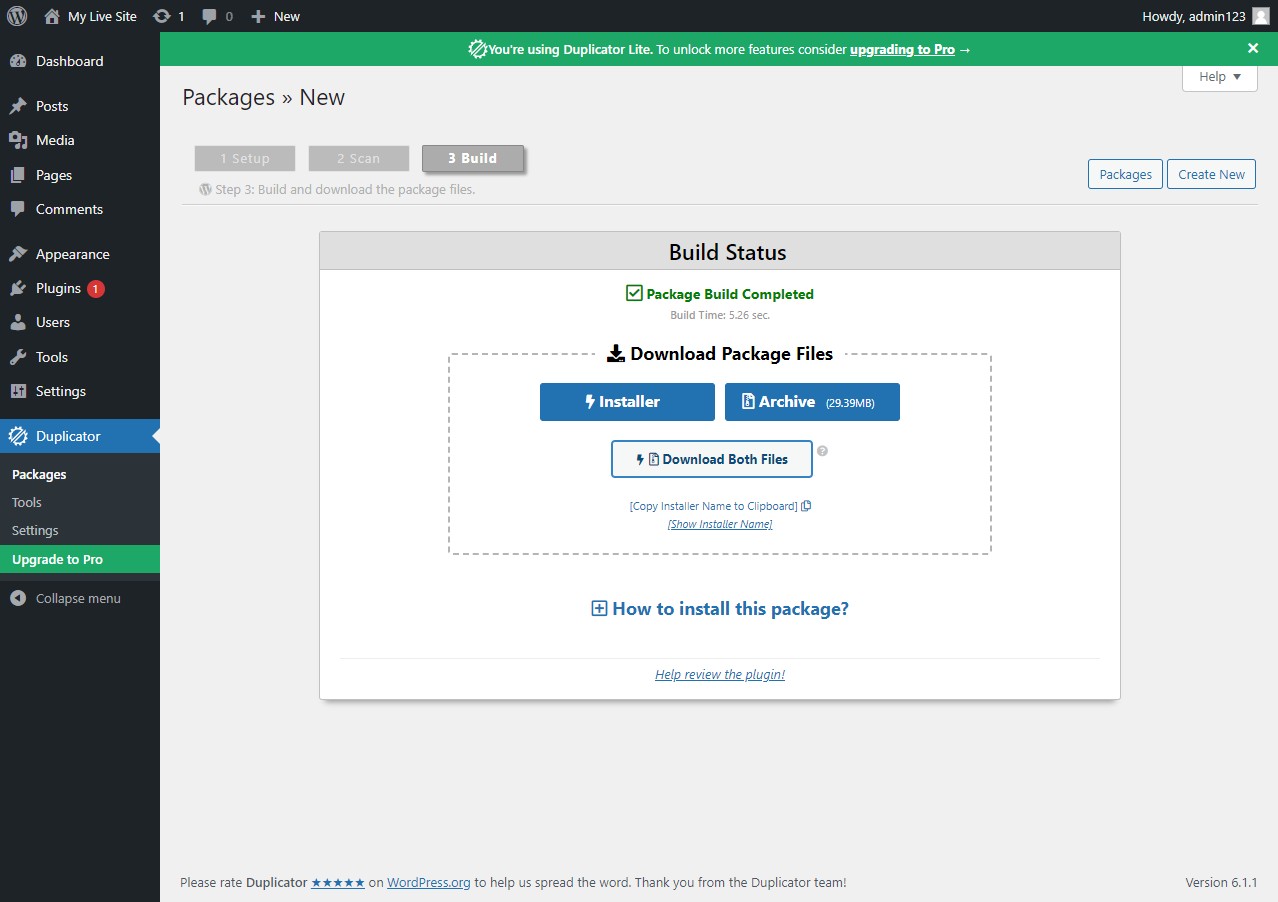Open My Live Site home link
Image resolution: width=1278 pixels, height=902 pixels.
[x=90, y=16]
